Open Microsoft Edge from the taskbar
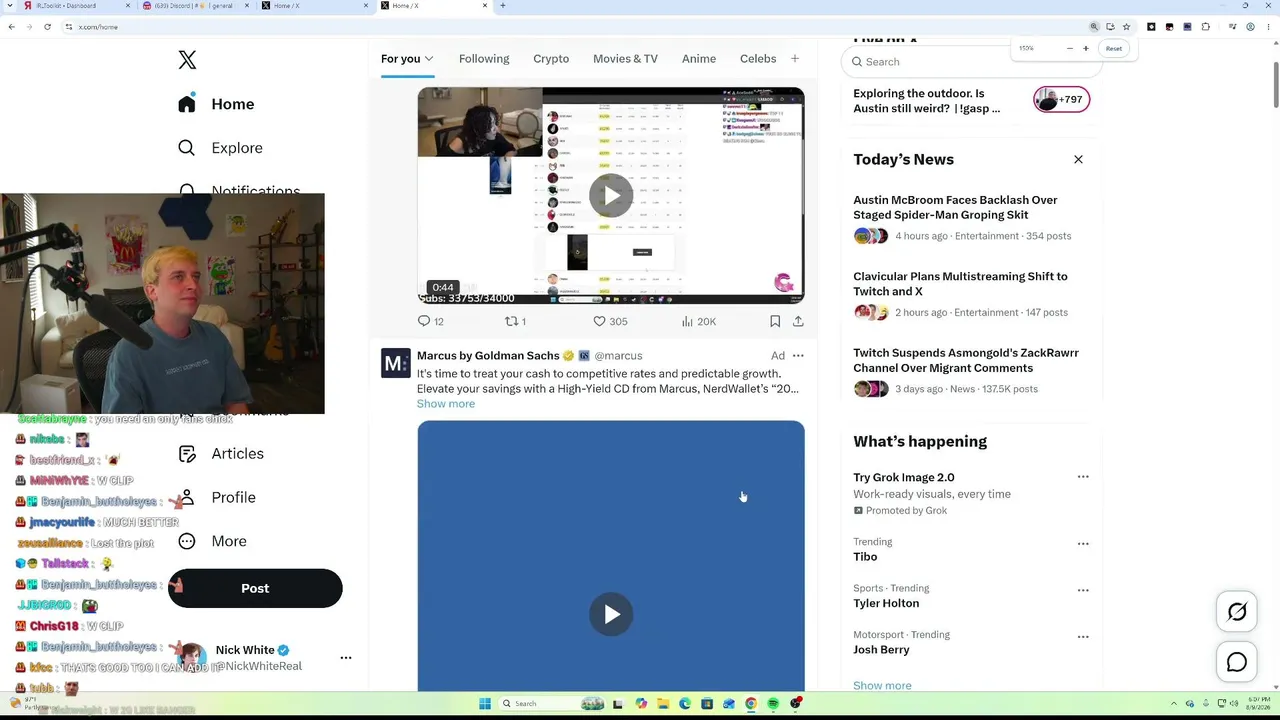The image size is (1280, 720). [685, 704]
